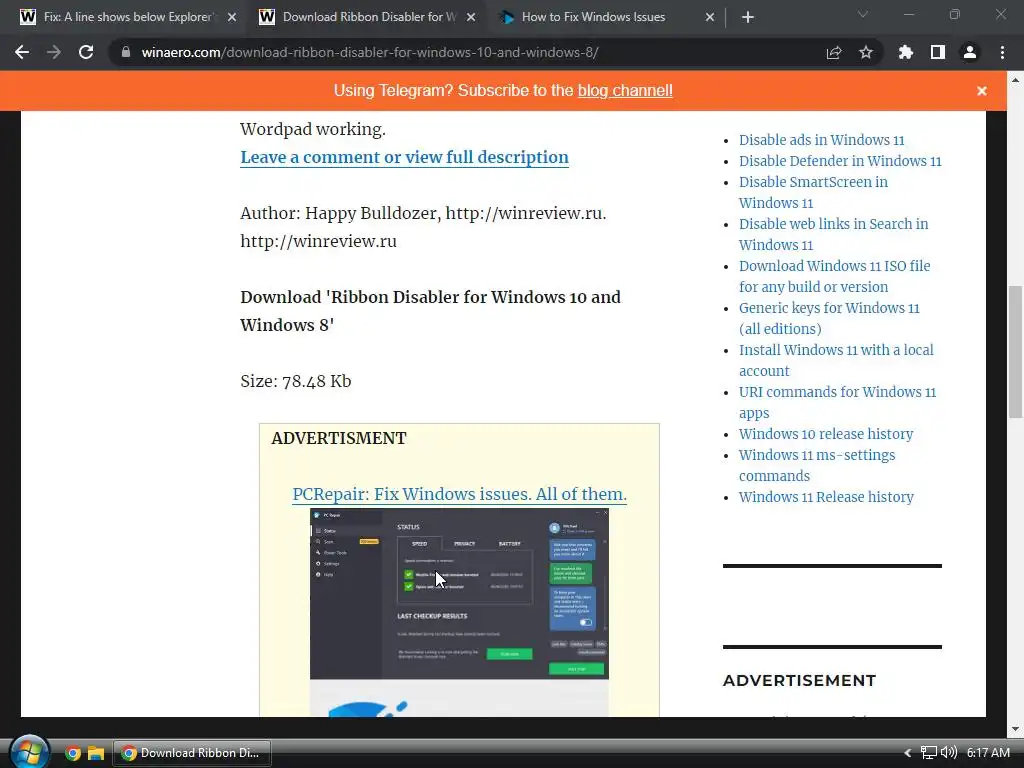The height and width of the screenshot is (768, 1024).
Task: Close the How to Fix Windows Issues tab
Action: 710,18
